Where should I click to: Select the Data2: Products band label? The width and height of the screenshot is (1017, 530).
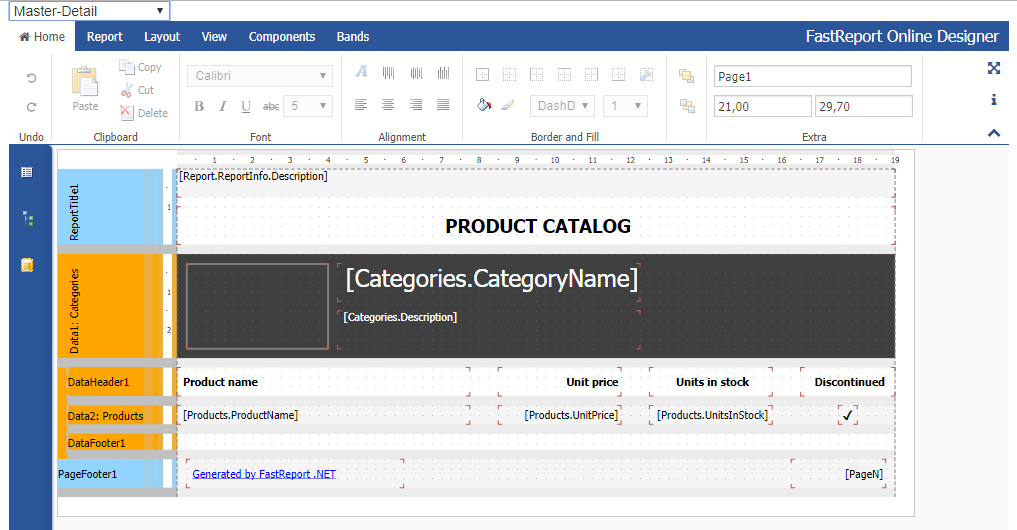pos(106,416)
